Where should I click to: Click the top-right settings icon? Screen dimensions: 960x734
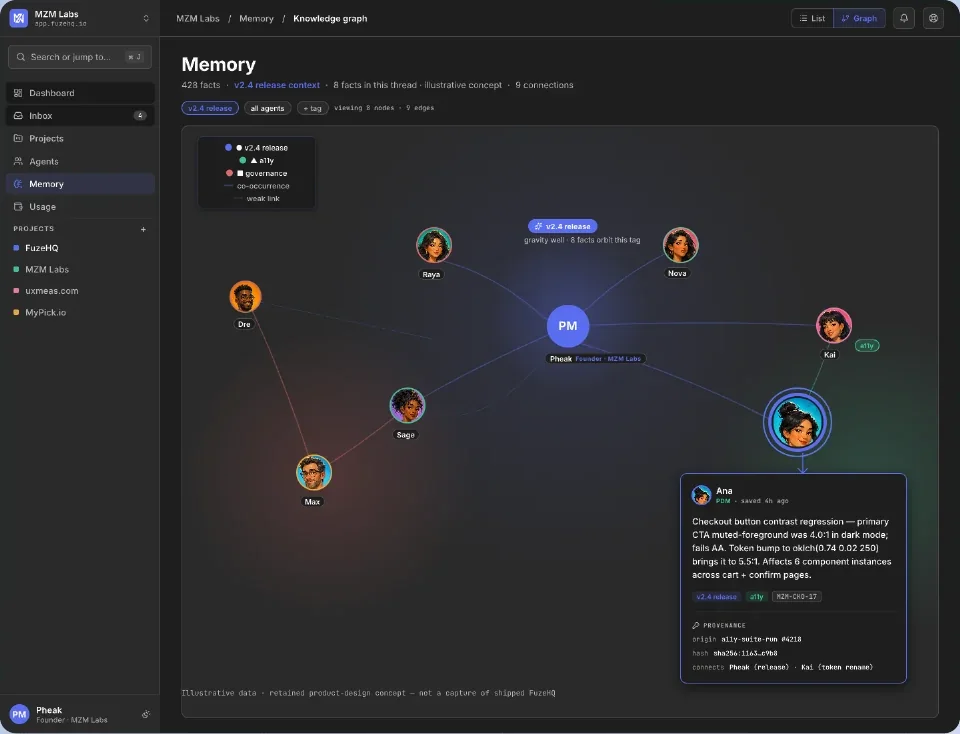pos(933,18)
